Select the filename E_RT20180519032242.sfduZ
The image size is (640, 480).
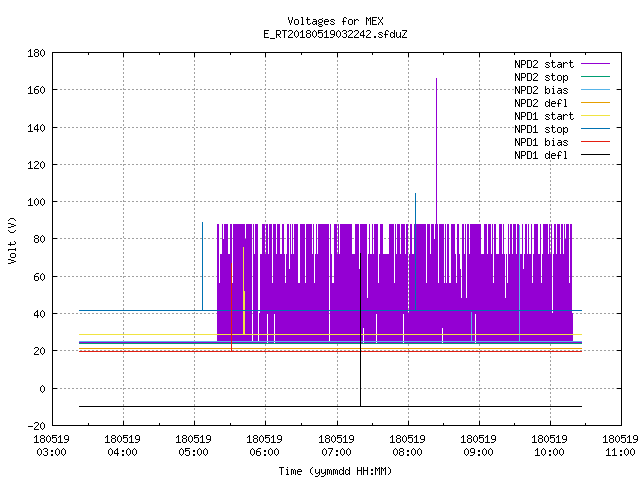click(x=335, y=34)
